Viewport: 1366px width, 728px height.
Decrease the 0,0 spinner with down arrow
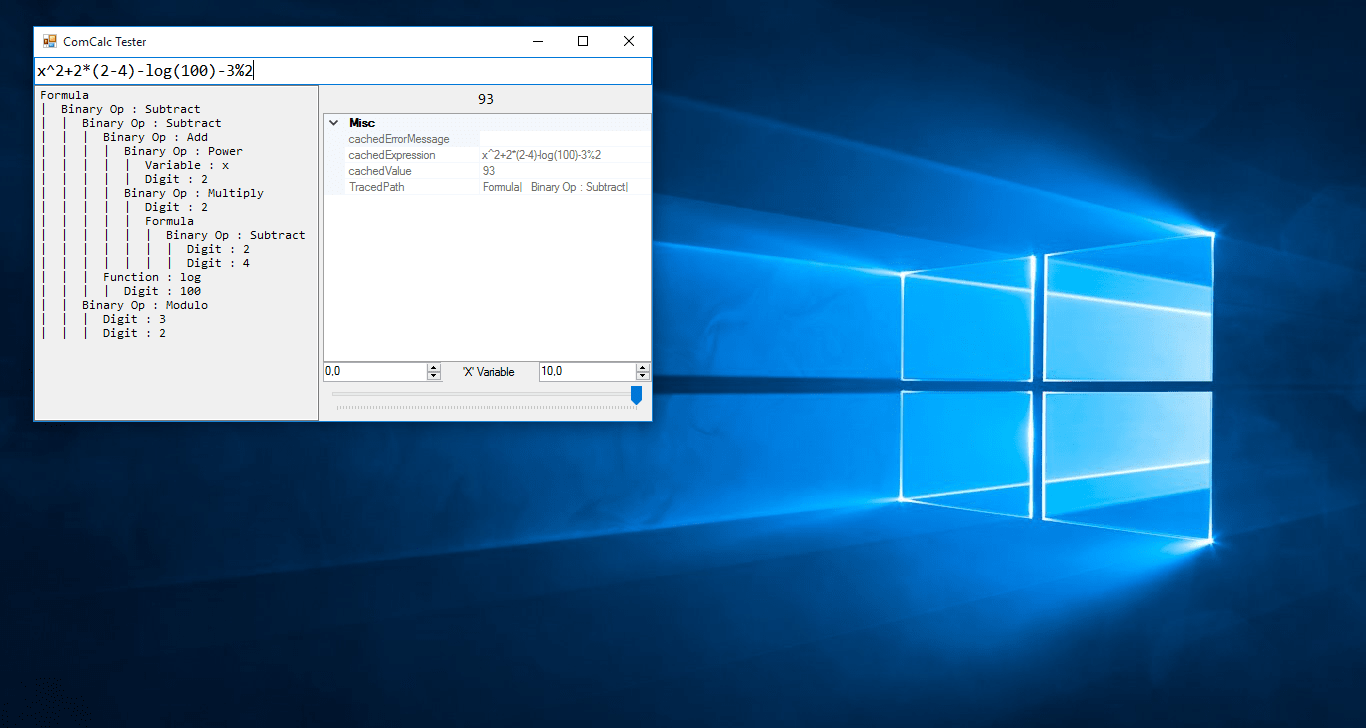(434, 376)
